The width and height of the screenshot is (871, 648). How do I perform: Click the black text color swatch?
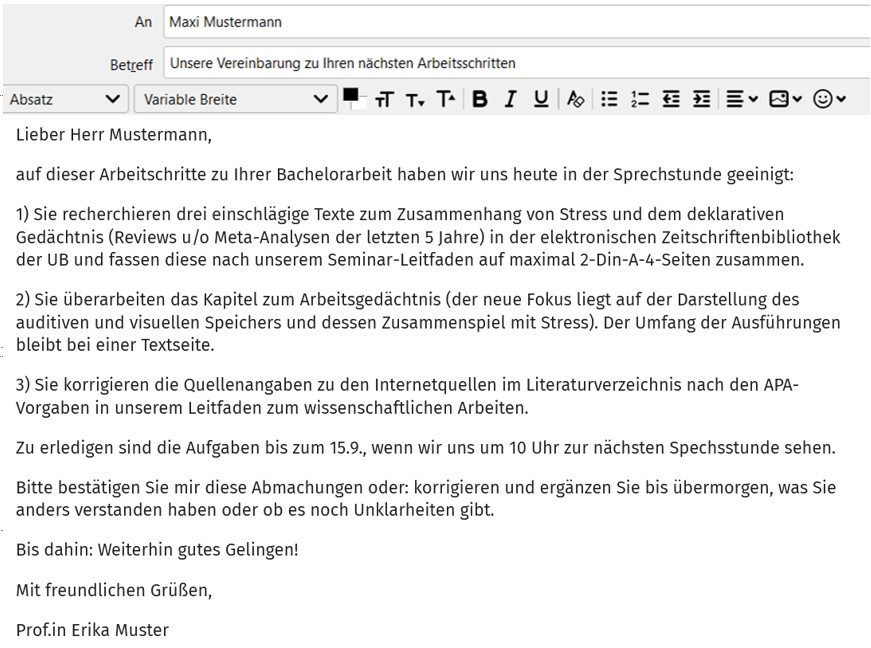351,96
